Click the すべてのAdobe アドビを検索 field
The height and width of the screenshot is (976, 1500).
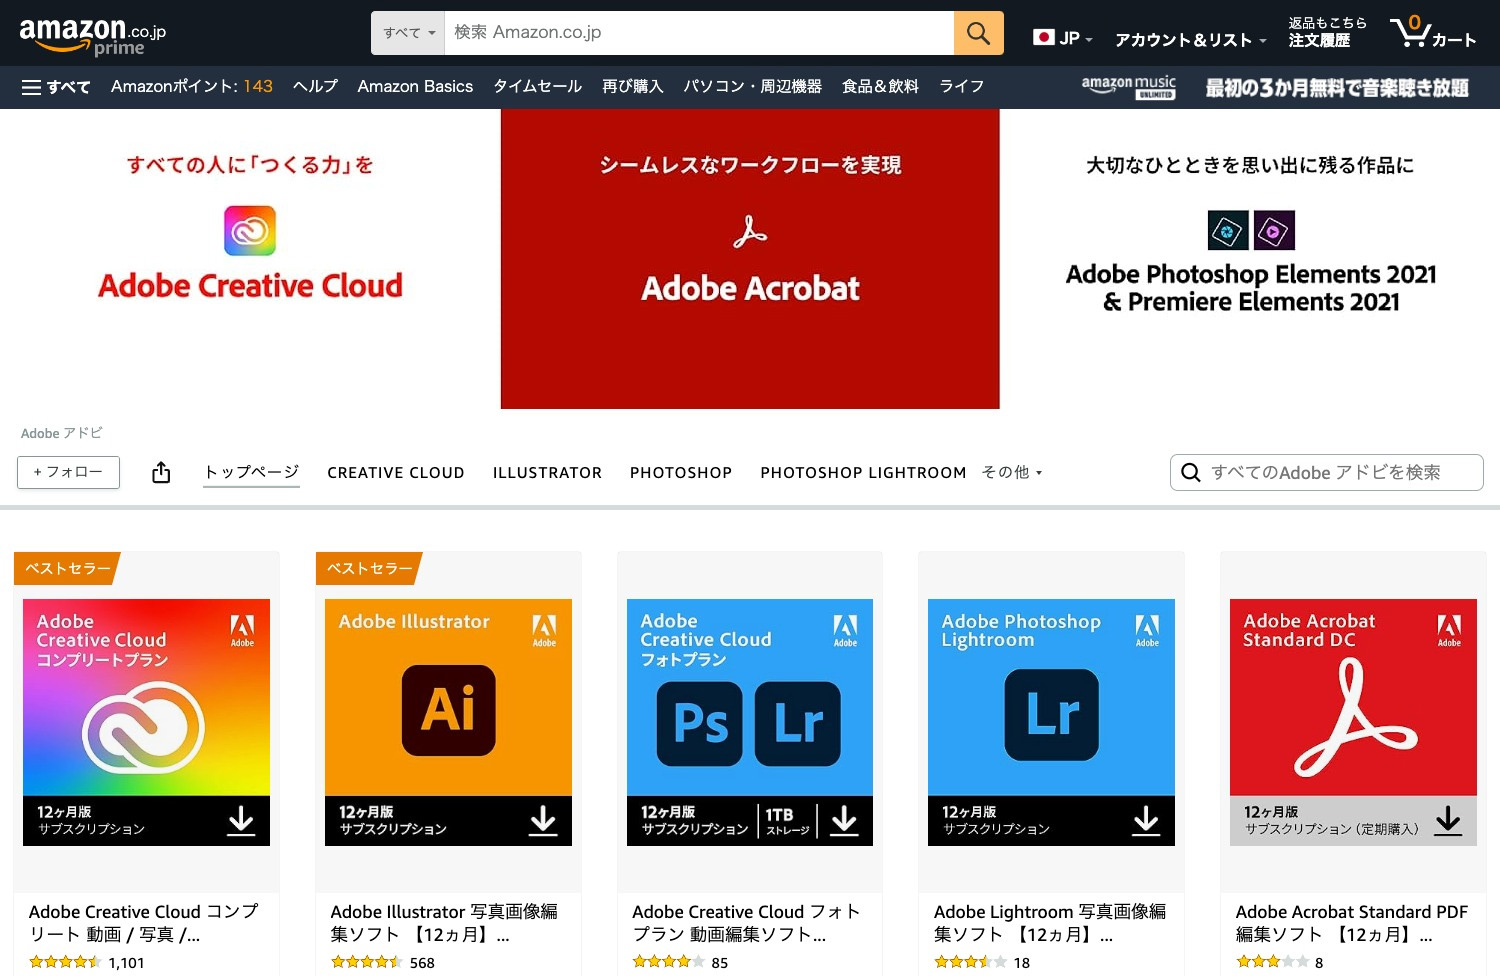[1326, 472]
